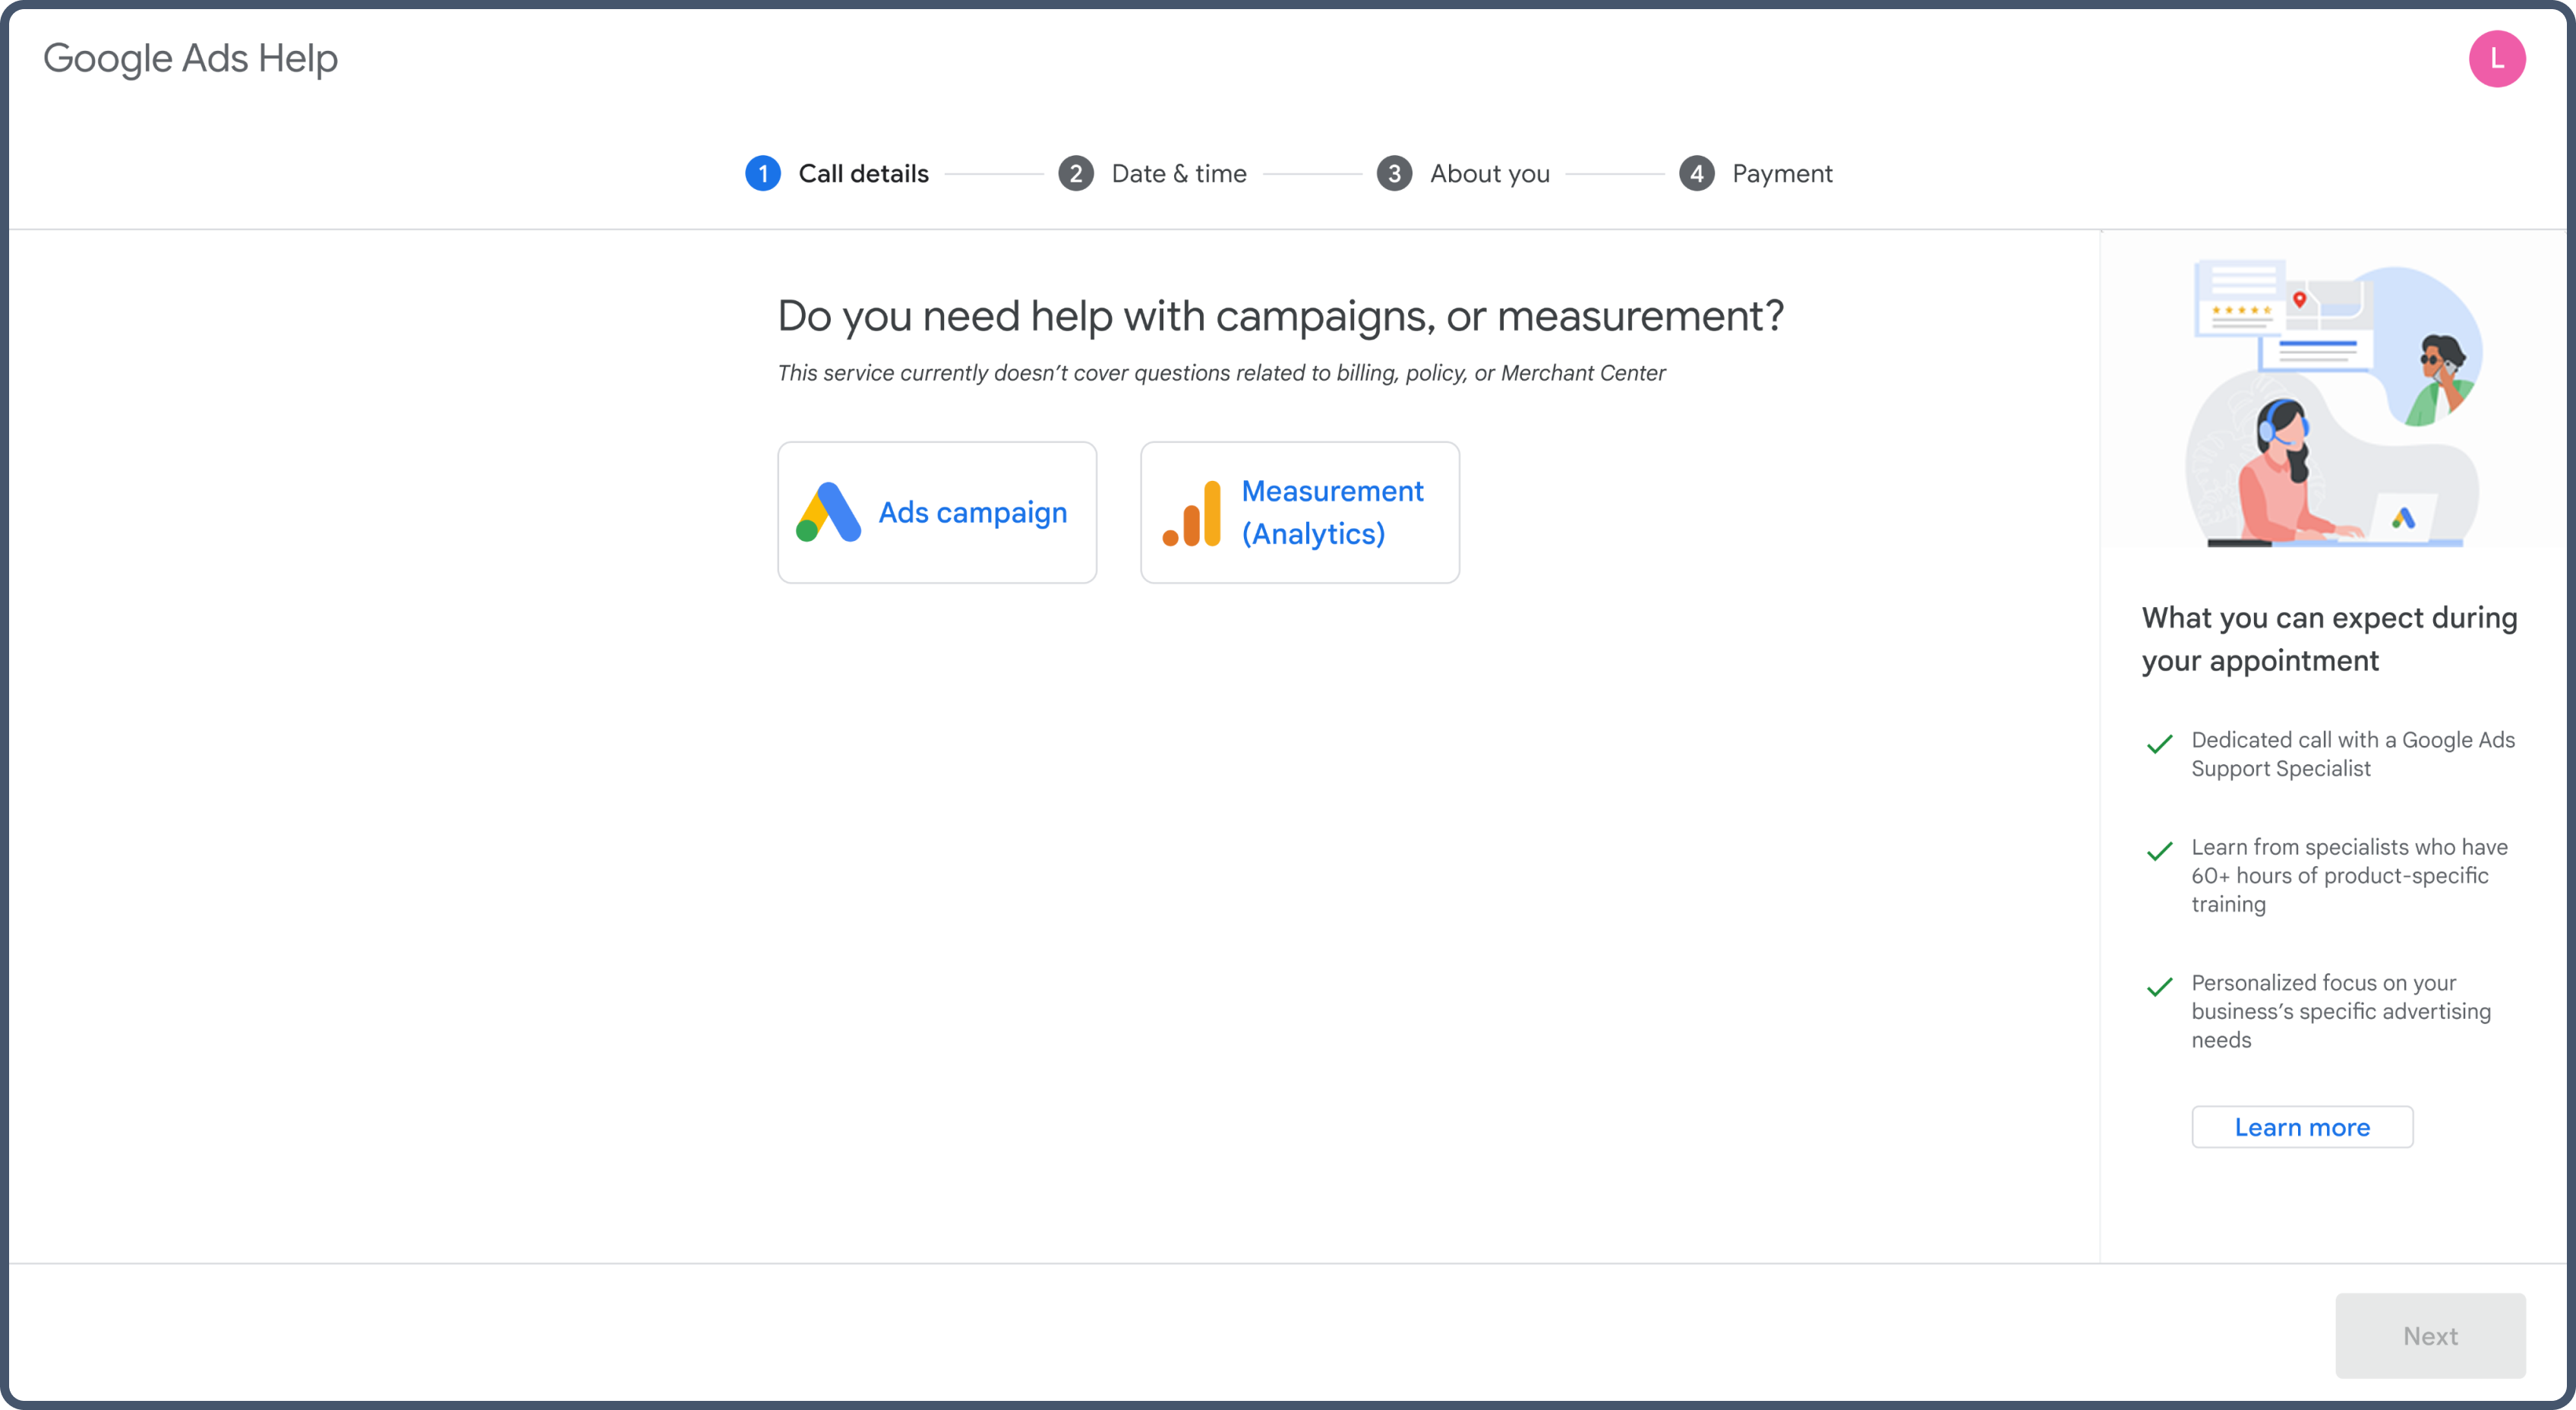Click step 1 circle icon
The height and width of the screenshot is (1410, 2576).
point(763,174)
